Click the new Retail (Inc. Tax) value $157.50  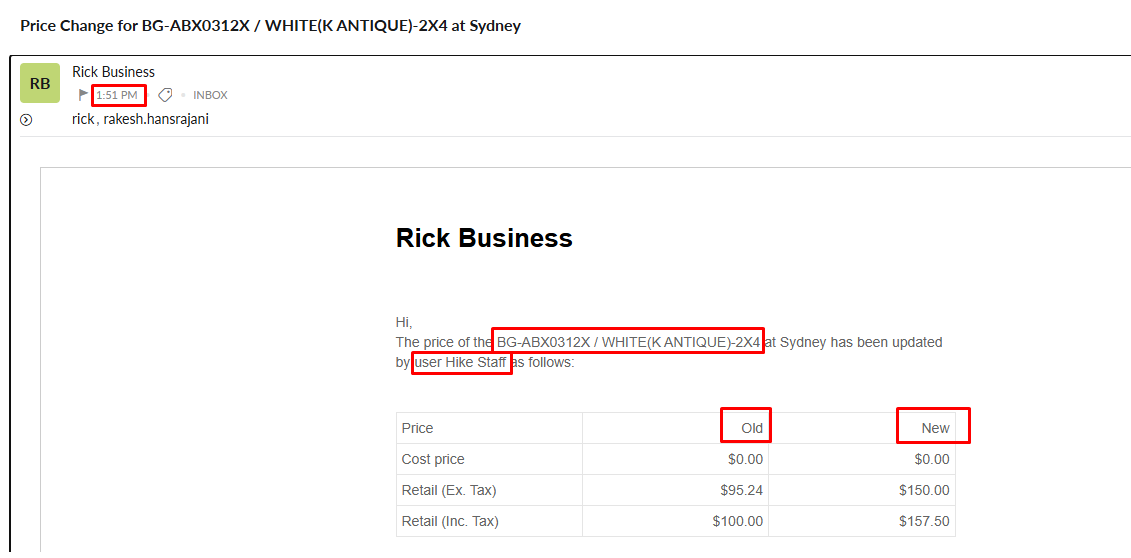[924, 521]
